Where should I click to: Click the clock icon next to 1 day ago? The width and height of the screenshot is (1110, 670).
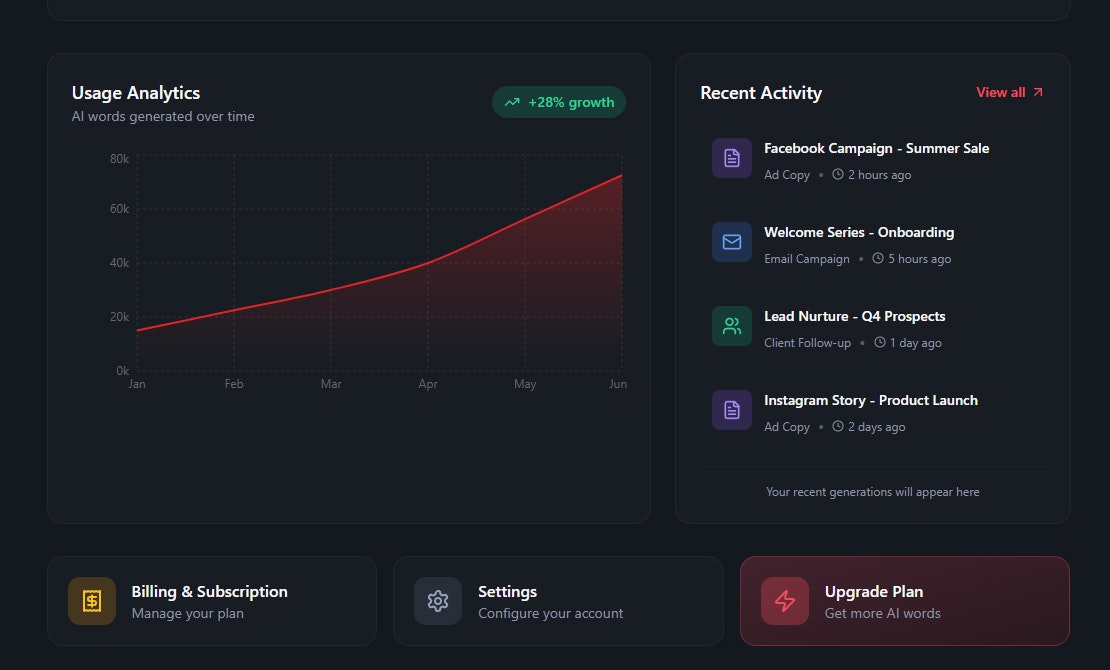click(x=879, y=342)
